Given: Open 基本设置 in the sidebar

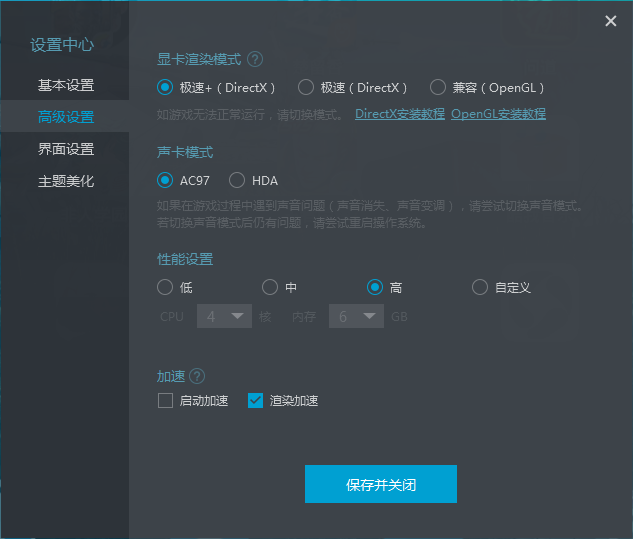Looking at the screenshot, I should (x=66, y=85).
